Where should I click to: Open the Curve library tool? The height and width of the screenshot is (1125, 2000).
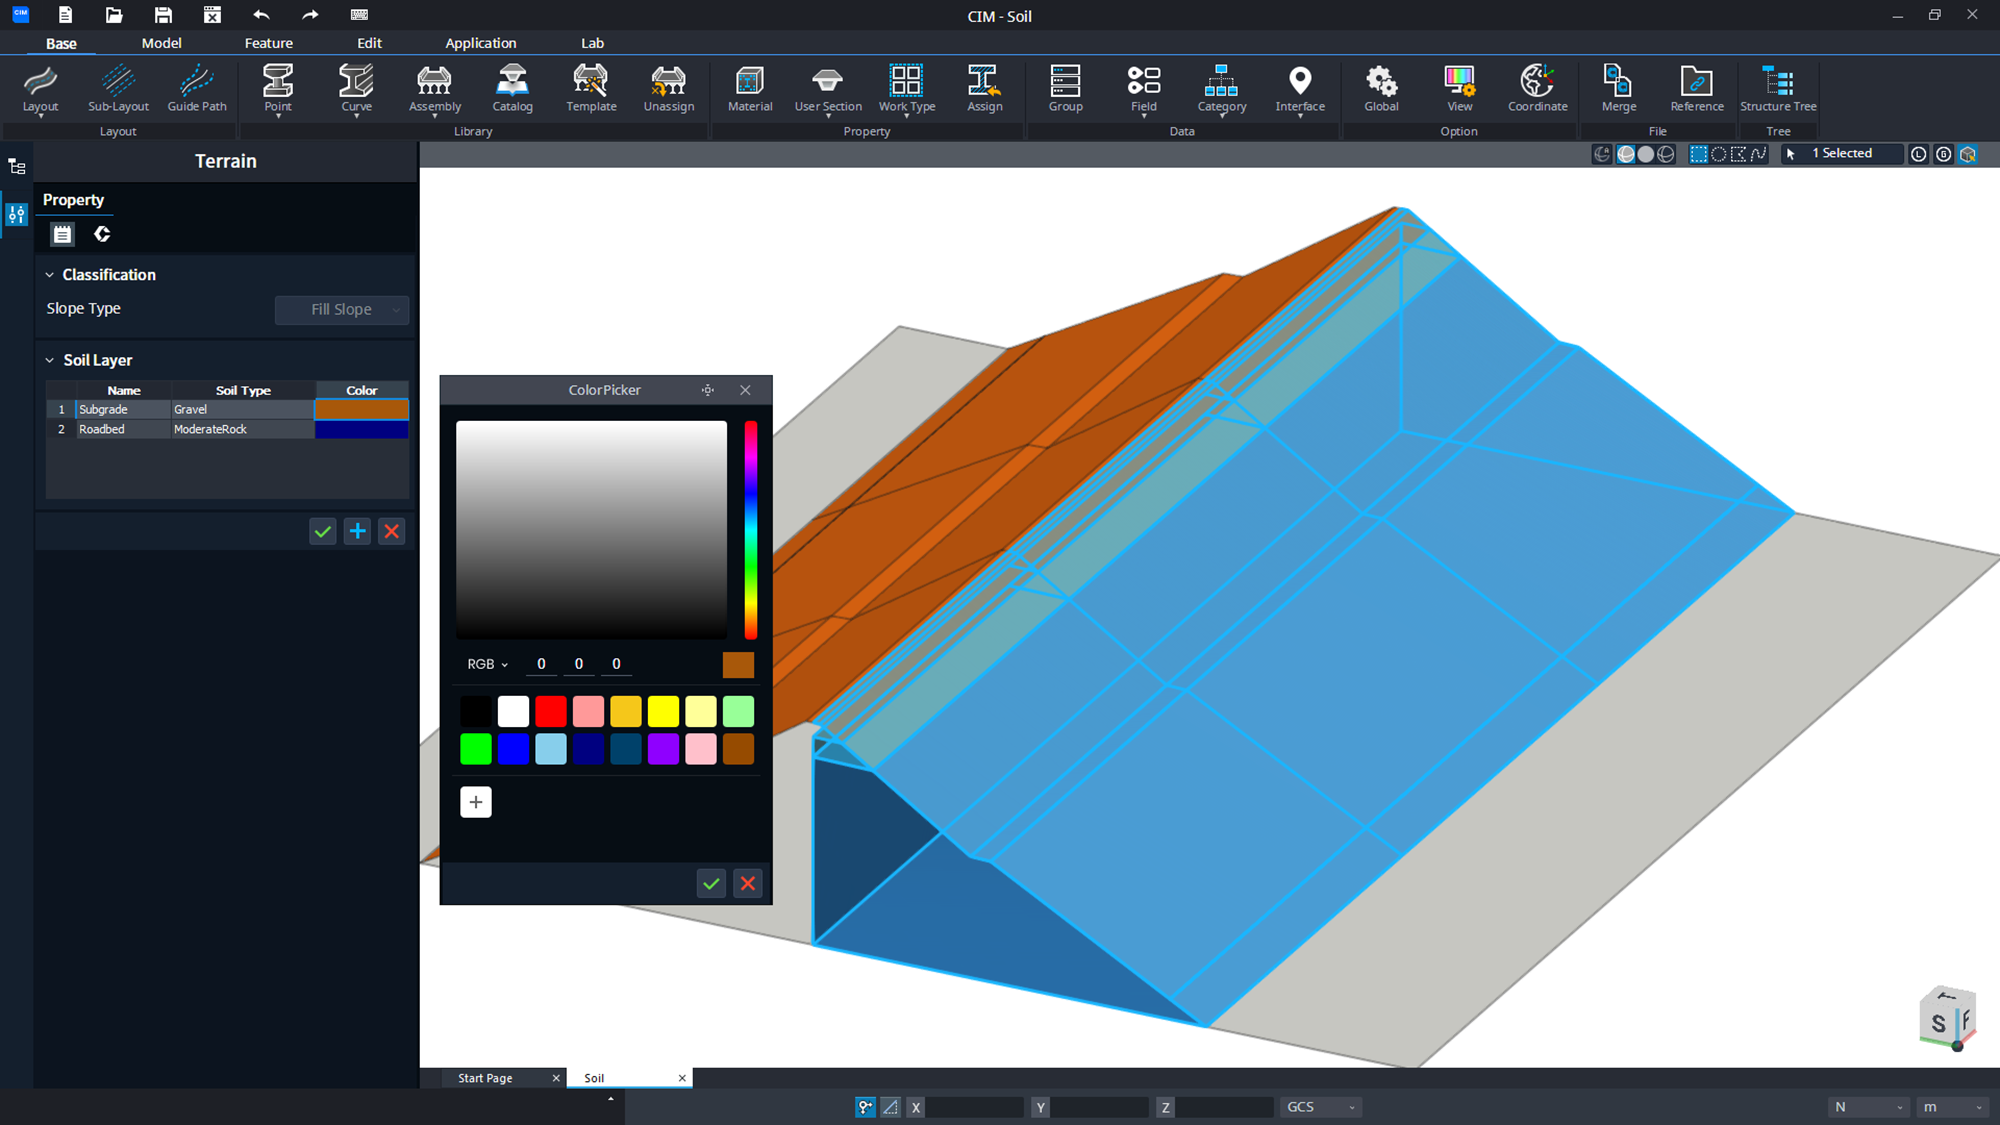(x=356, y=89)
